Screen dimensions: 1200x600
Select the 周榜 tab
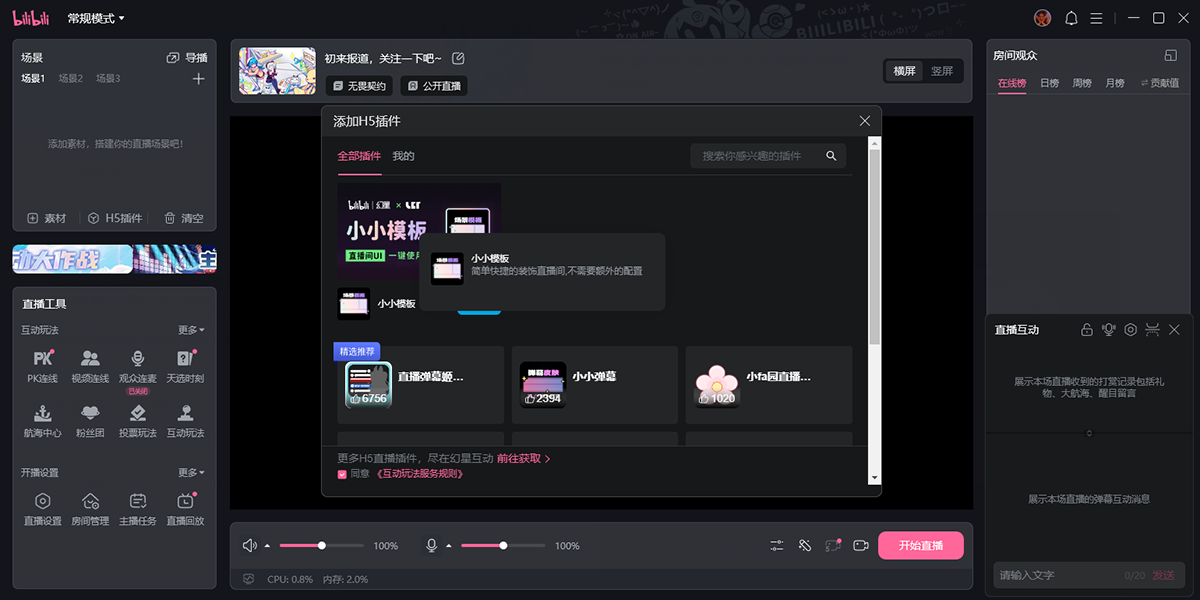pos(1082,83)
